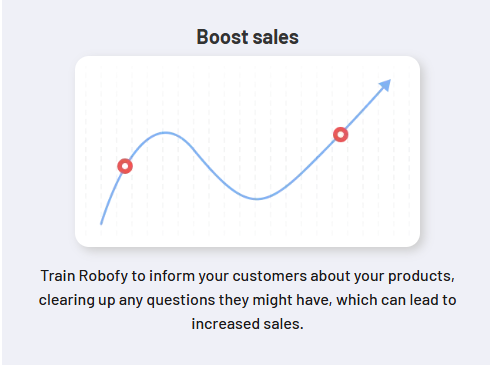Select the 'Boost sales' heading
Viewport: 490px width, 365px height.
tap(247, 37)
